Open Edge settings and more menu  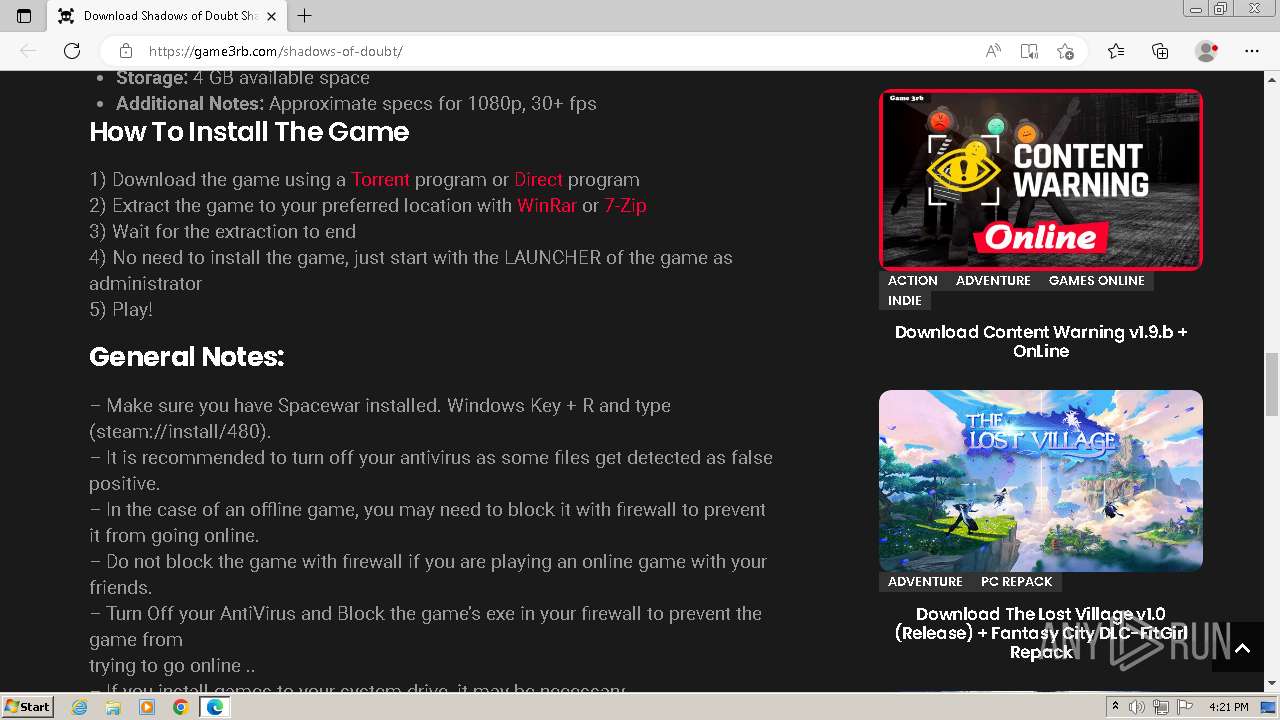1252,51
